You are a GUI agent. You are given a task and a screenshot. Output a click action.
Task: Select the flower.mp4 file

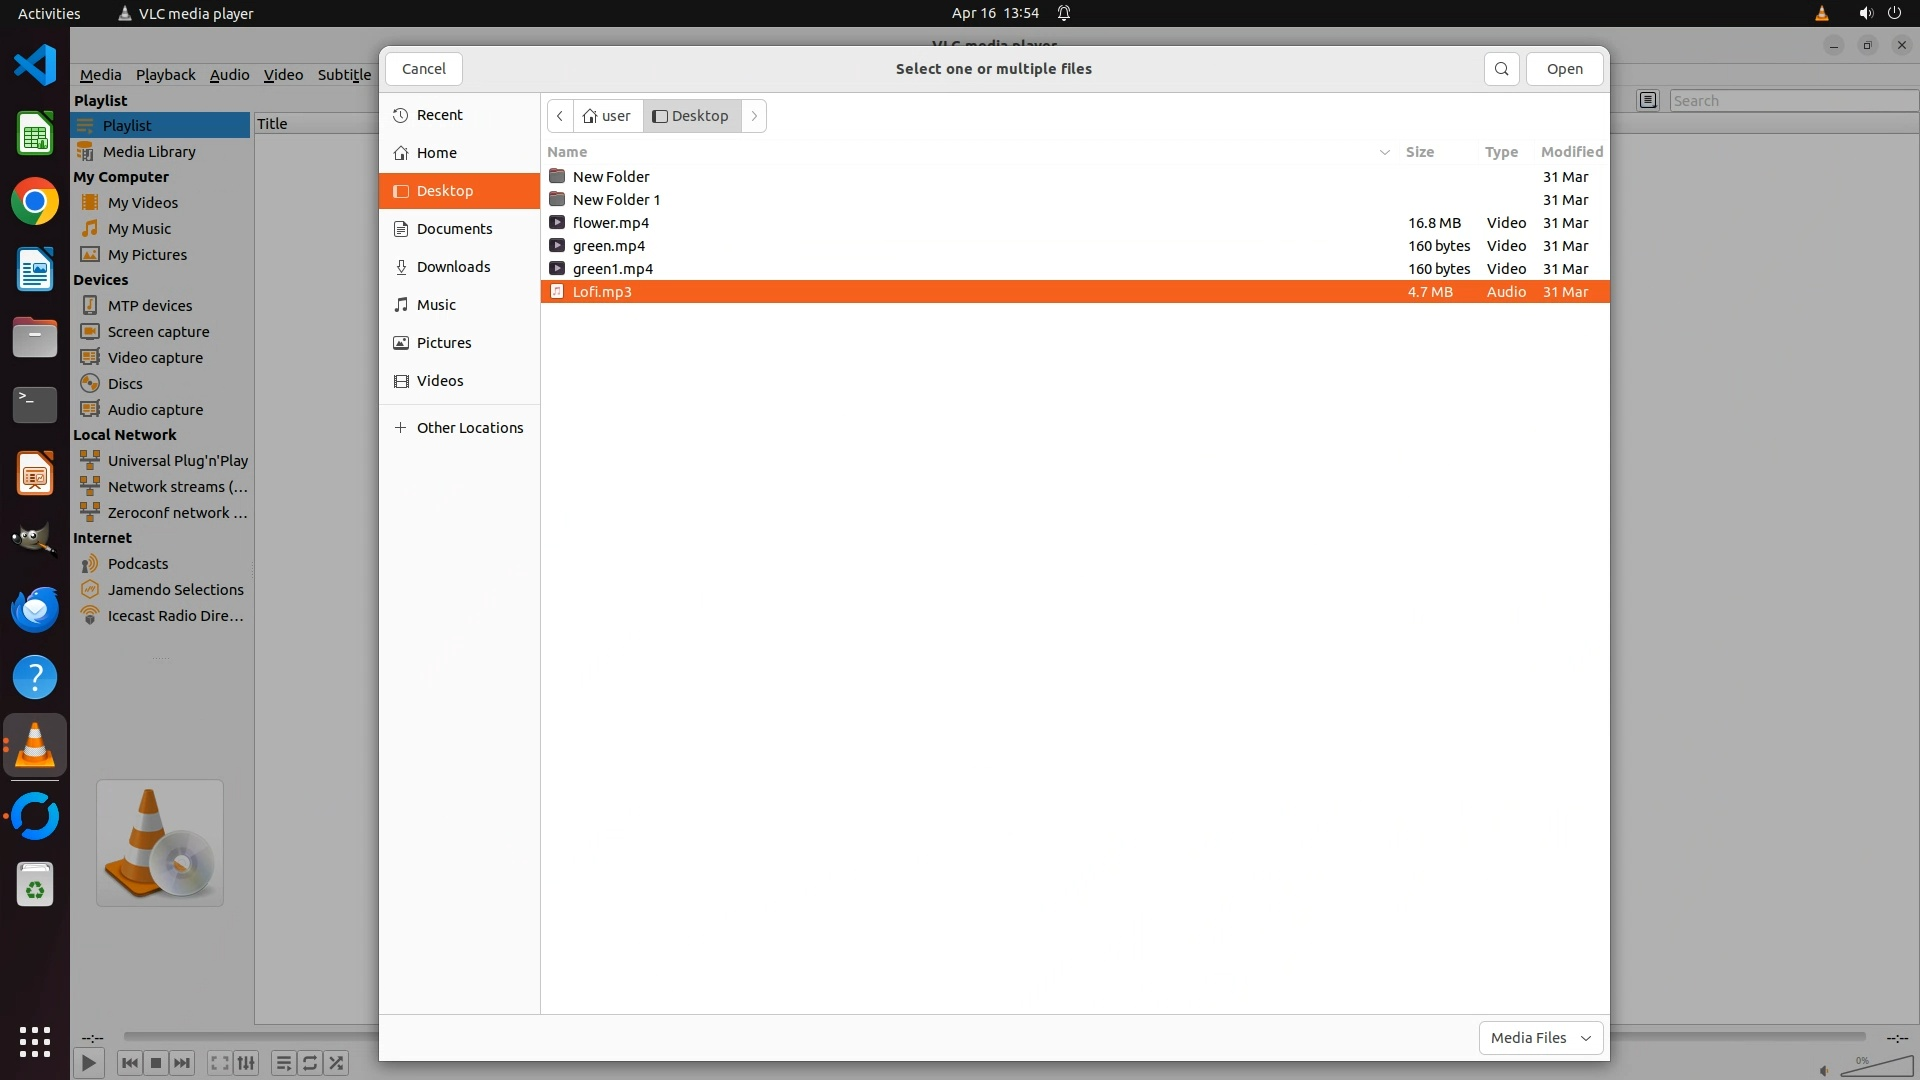(610, 223)
